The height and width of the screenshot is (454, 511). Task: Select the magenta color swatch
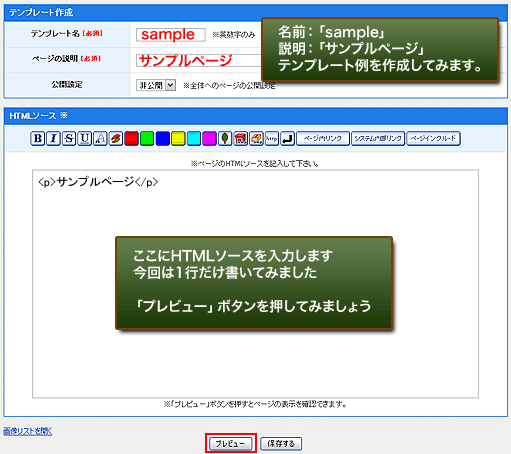click(x=209, y=138)
